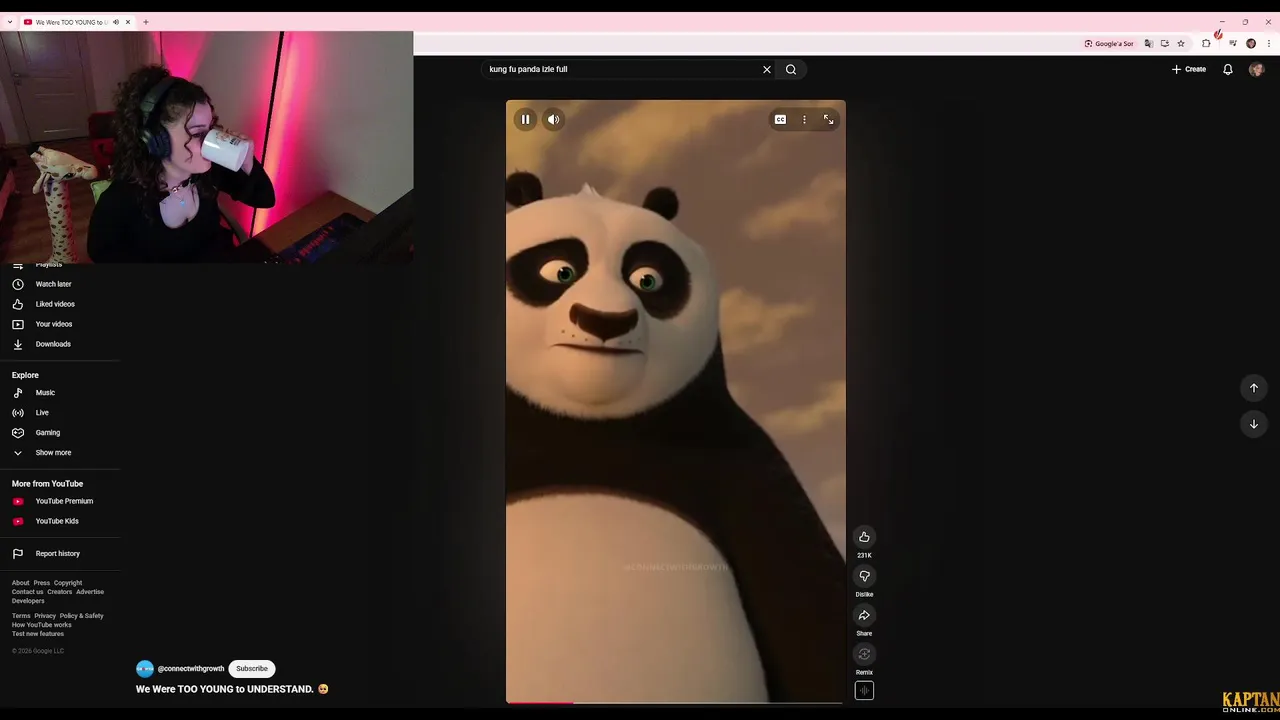Open the Short's three-dot more menu

coord(804,119)
